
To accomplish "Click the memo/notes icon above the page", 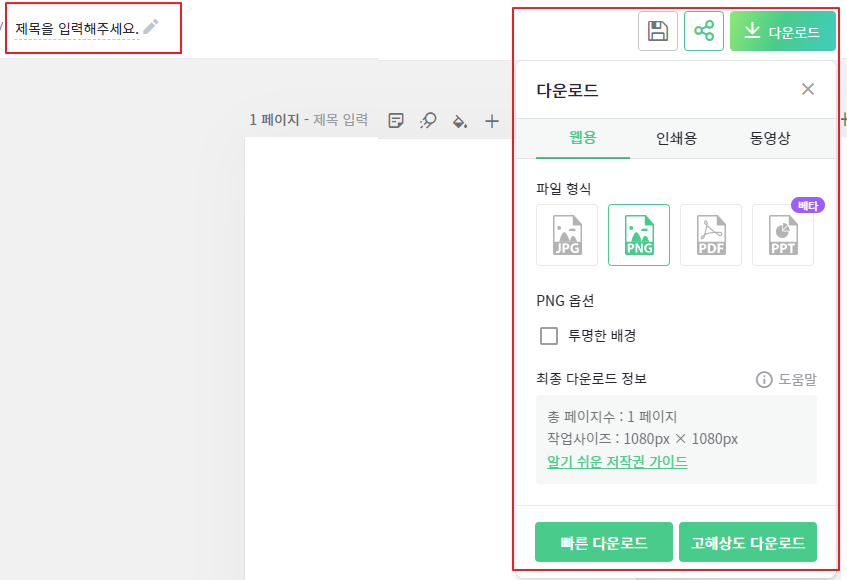I will [396, 120].
